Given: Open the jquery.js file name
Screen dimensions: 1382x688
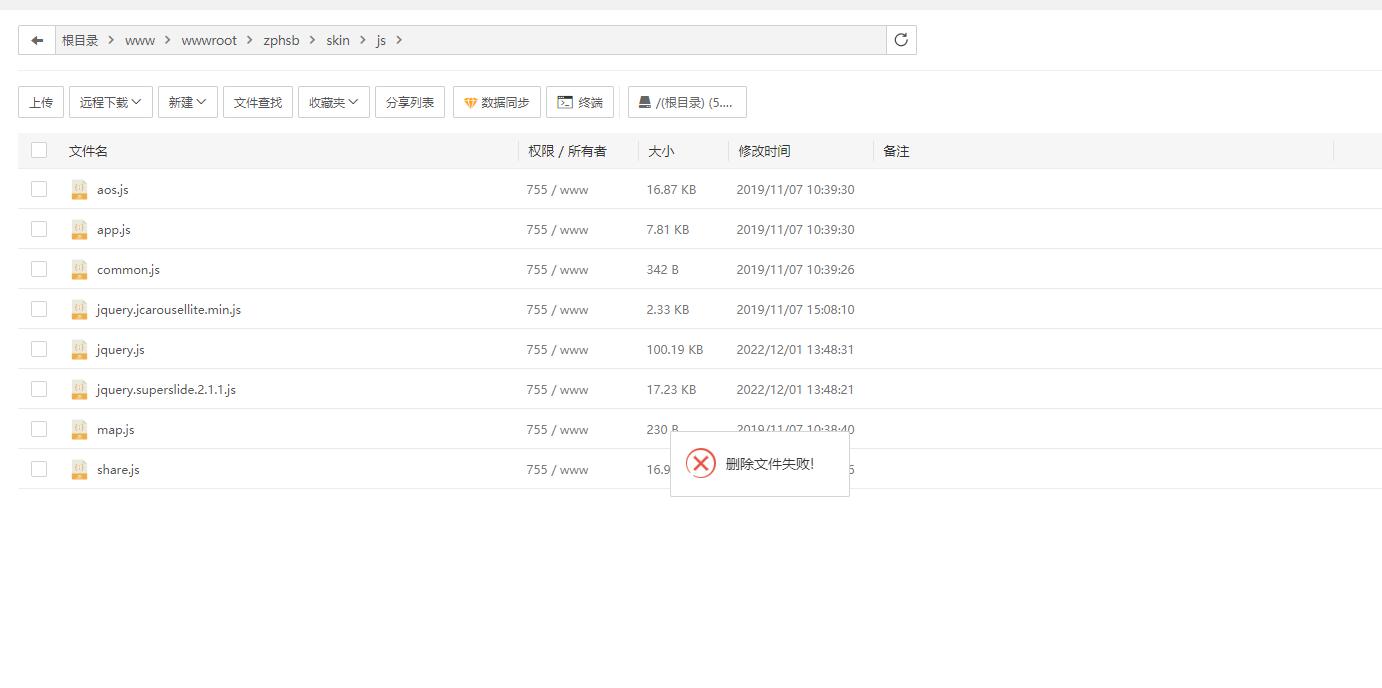Looking at the screenshot, I should 121,349.
